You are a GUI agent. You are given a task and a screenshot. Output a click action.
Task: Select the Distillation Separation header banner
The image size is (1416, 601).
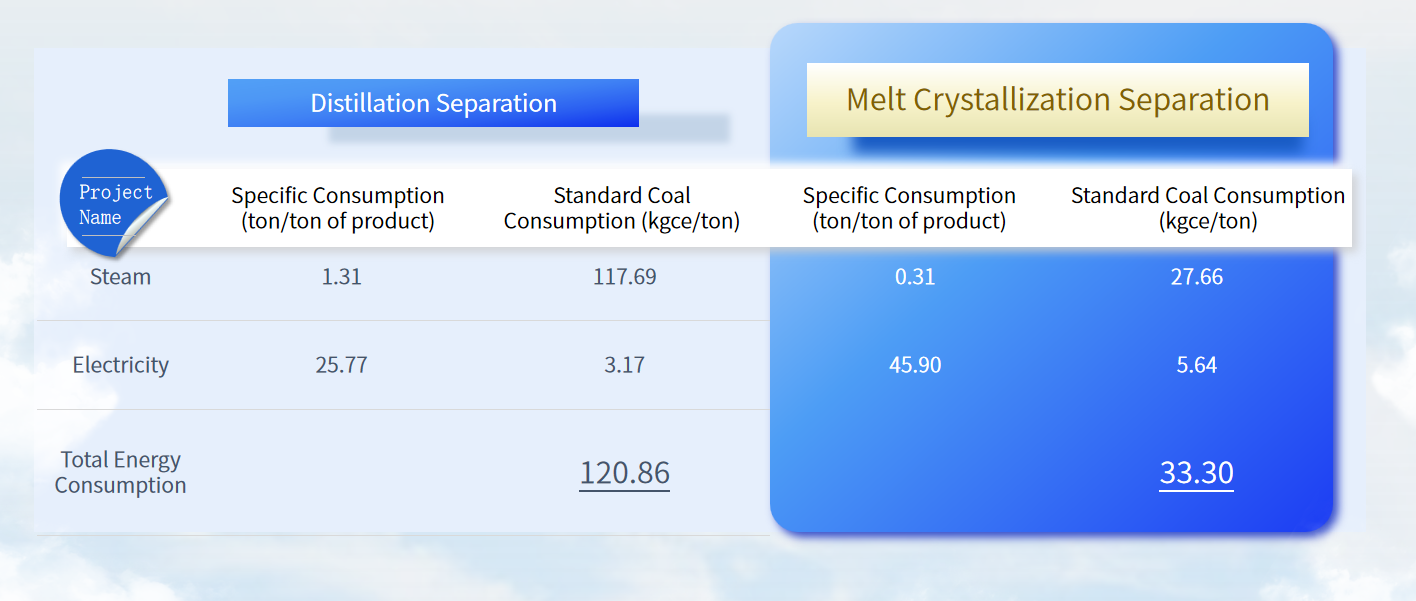tap(433, 103)
